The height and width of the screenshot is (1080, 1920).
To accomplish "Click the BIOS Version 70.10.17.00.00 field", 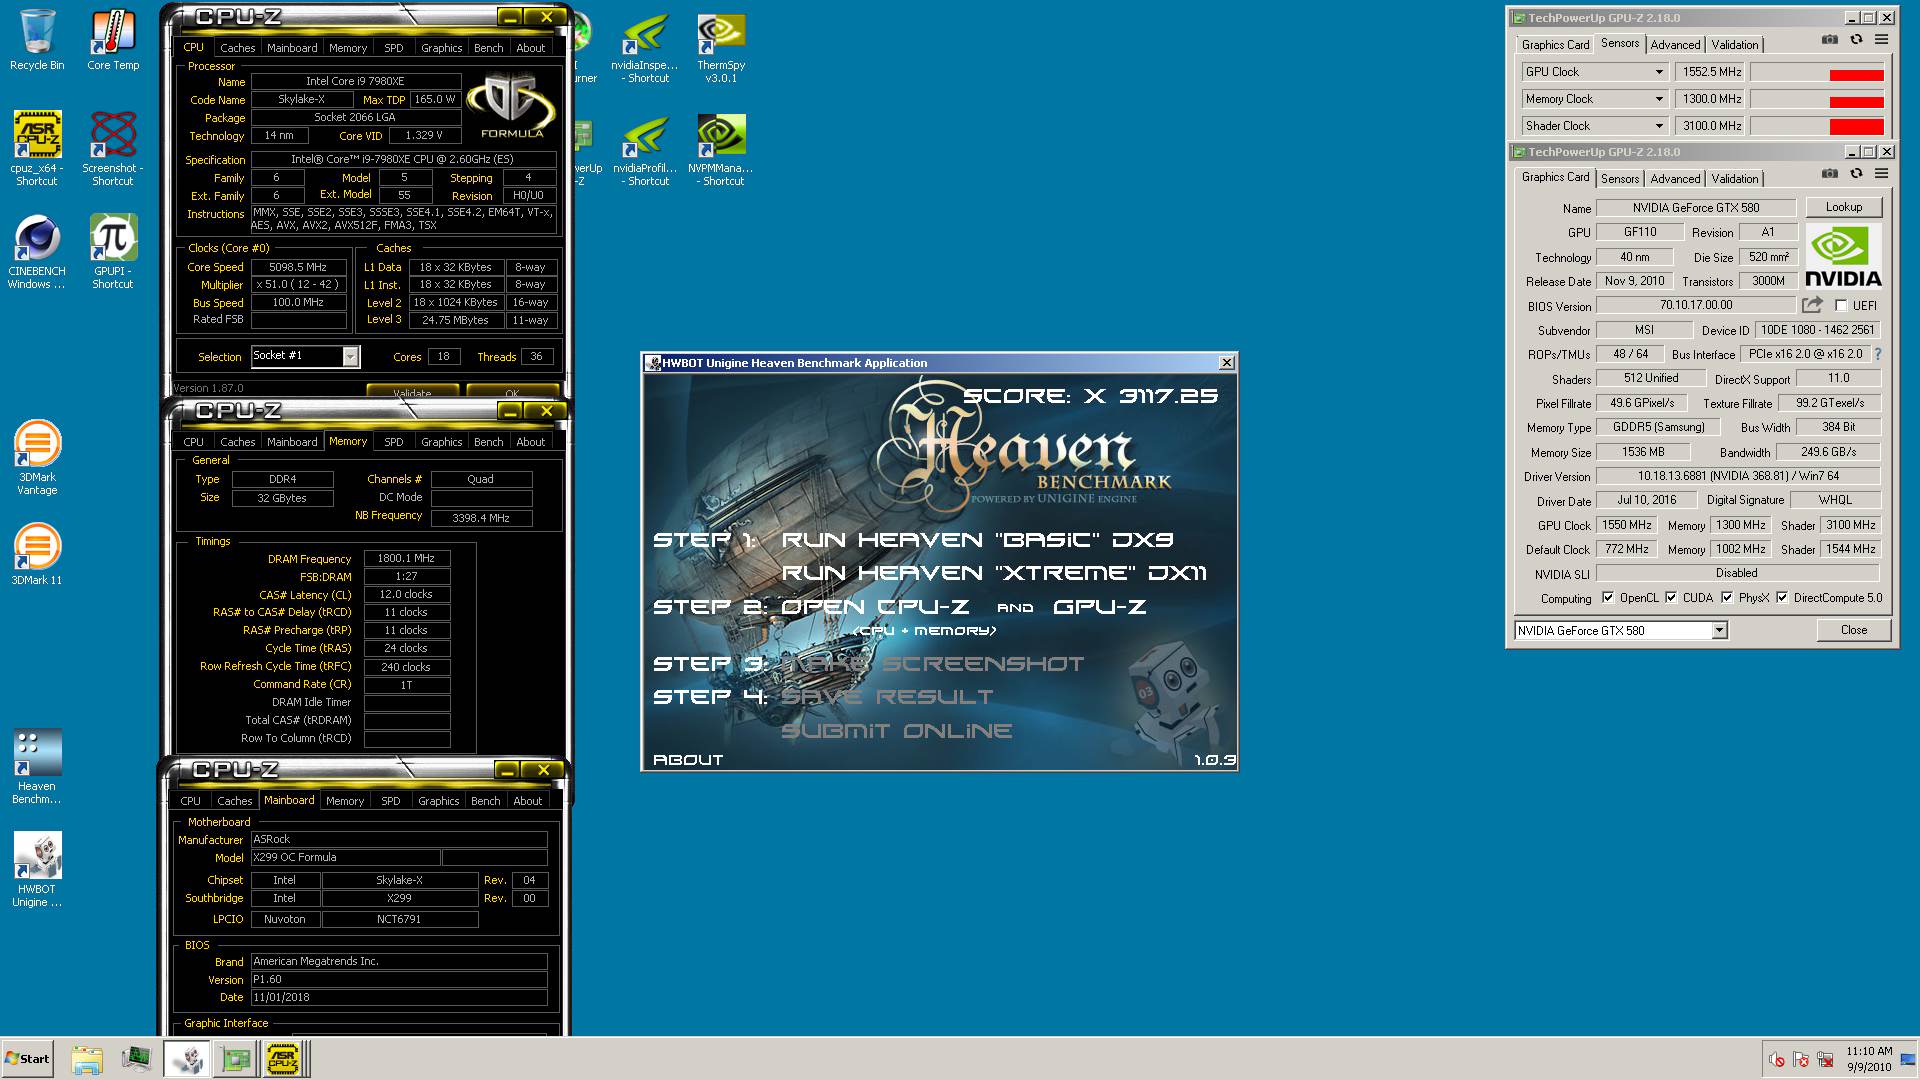I will [1696, 305].
